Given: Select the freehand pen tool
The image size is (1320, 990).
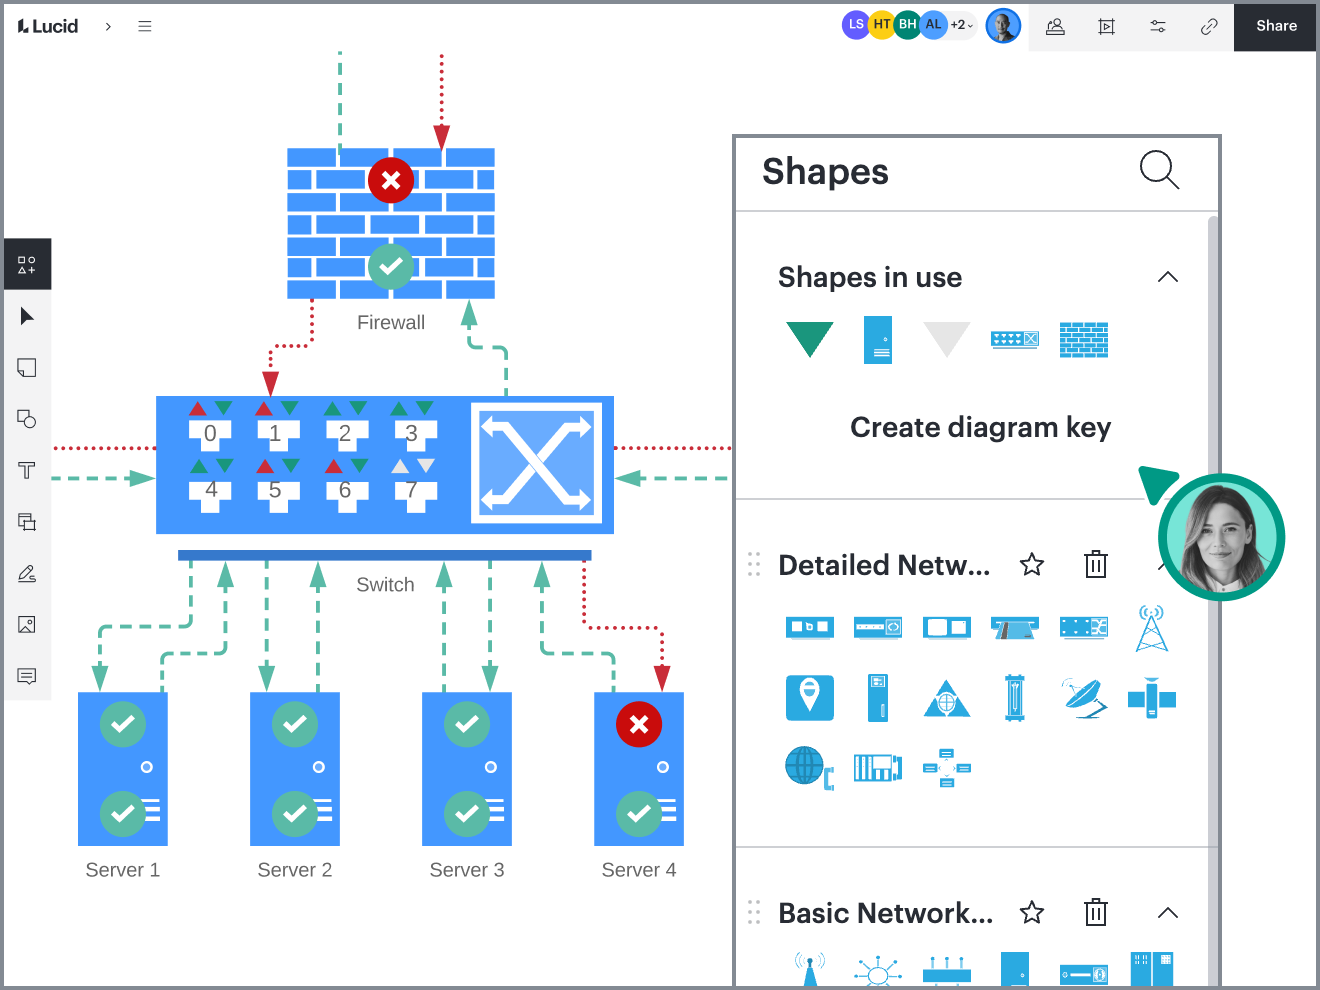Looking at the screenshot, I should coord(27,573).
